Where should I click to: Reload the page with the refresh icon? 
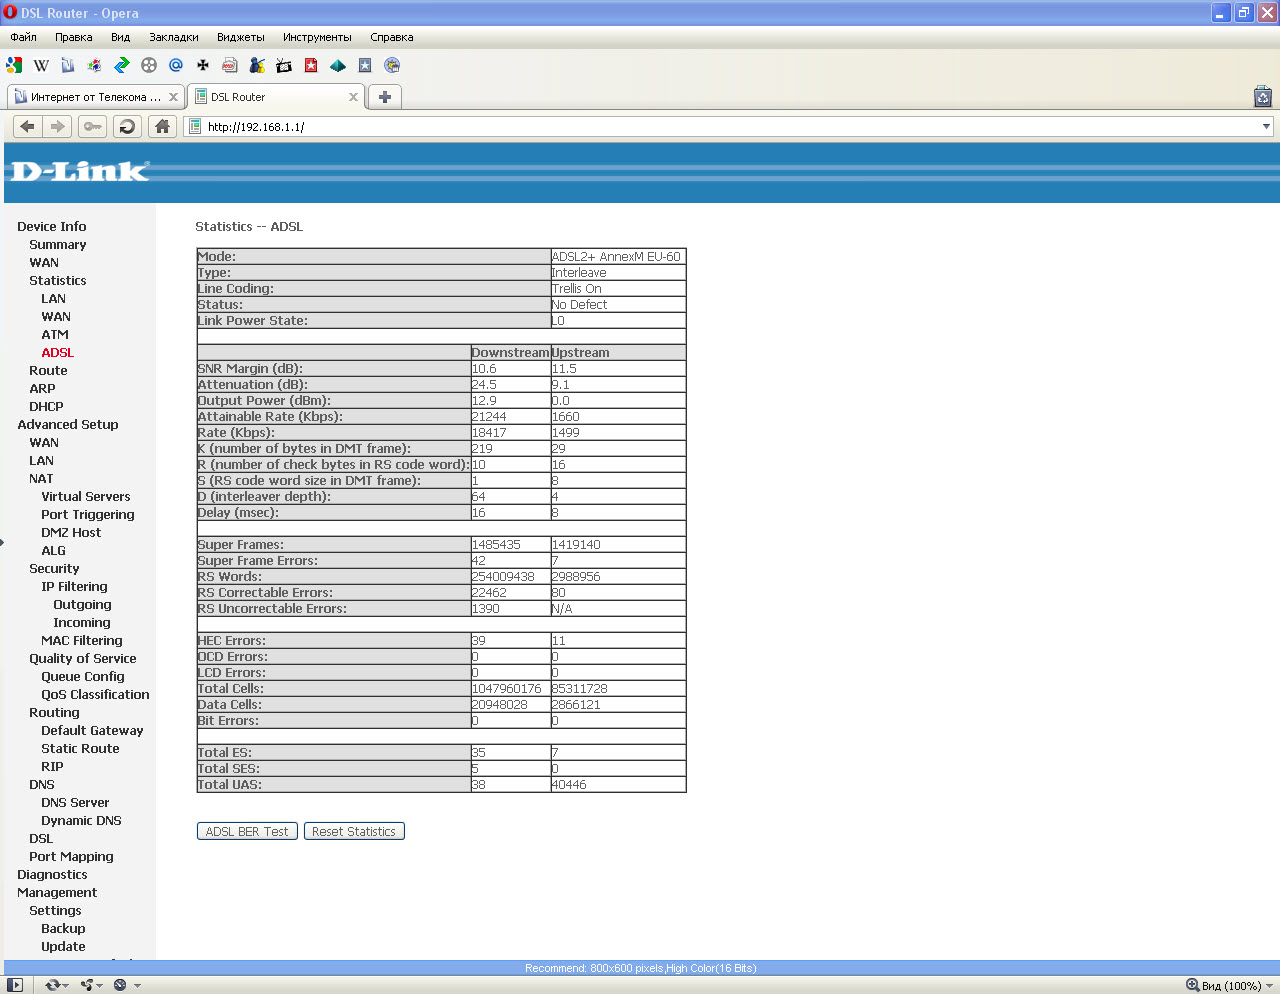(x=127, y=127)
